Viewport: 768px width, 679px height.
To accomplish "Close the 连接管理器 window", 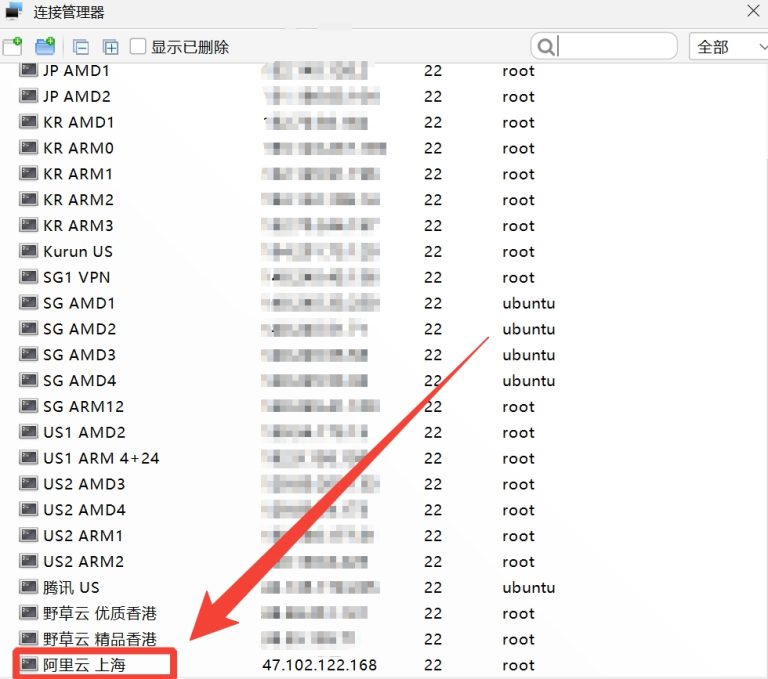I will 753,12.
